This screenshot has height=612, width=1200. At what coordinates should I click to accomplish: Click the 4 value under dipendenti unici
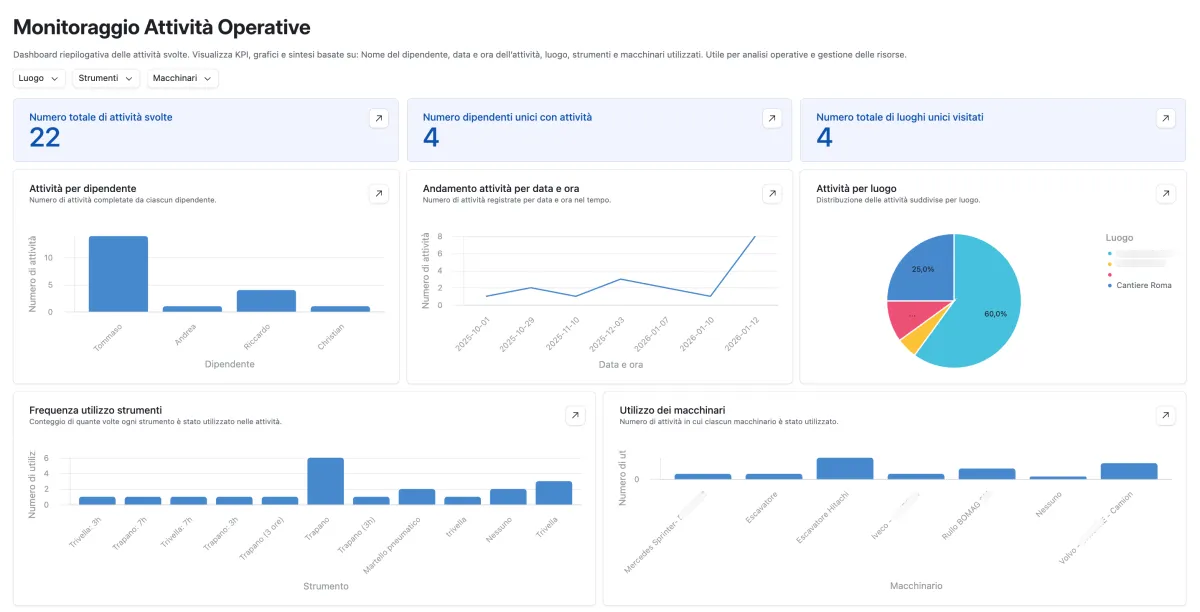coord(431,138)
